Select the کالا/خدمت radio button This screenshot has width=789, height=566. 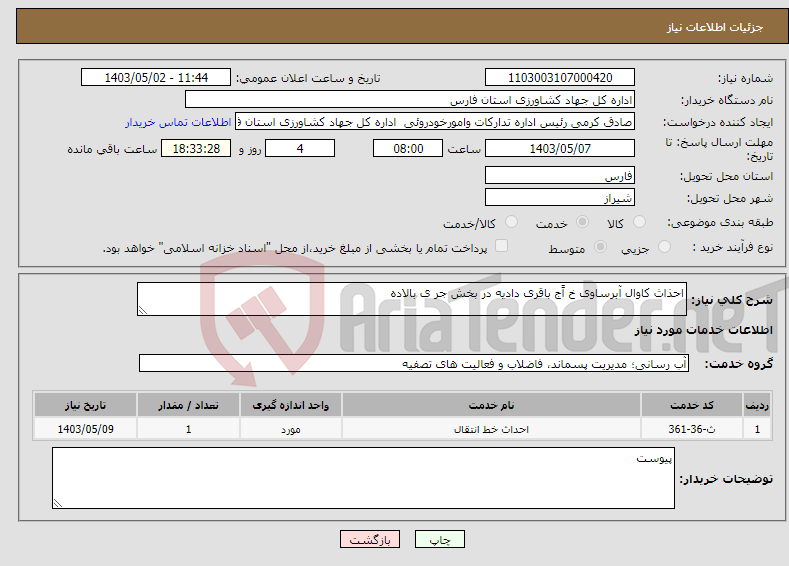tap(511, 222)
